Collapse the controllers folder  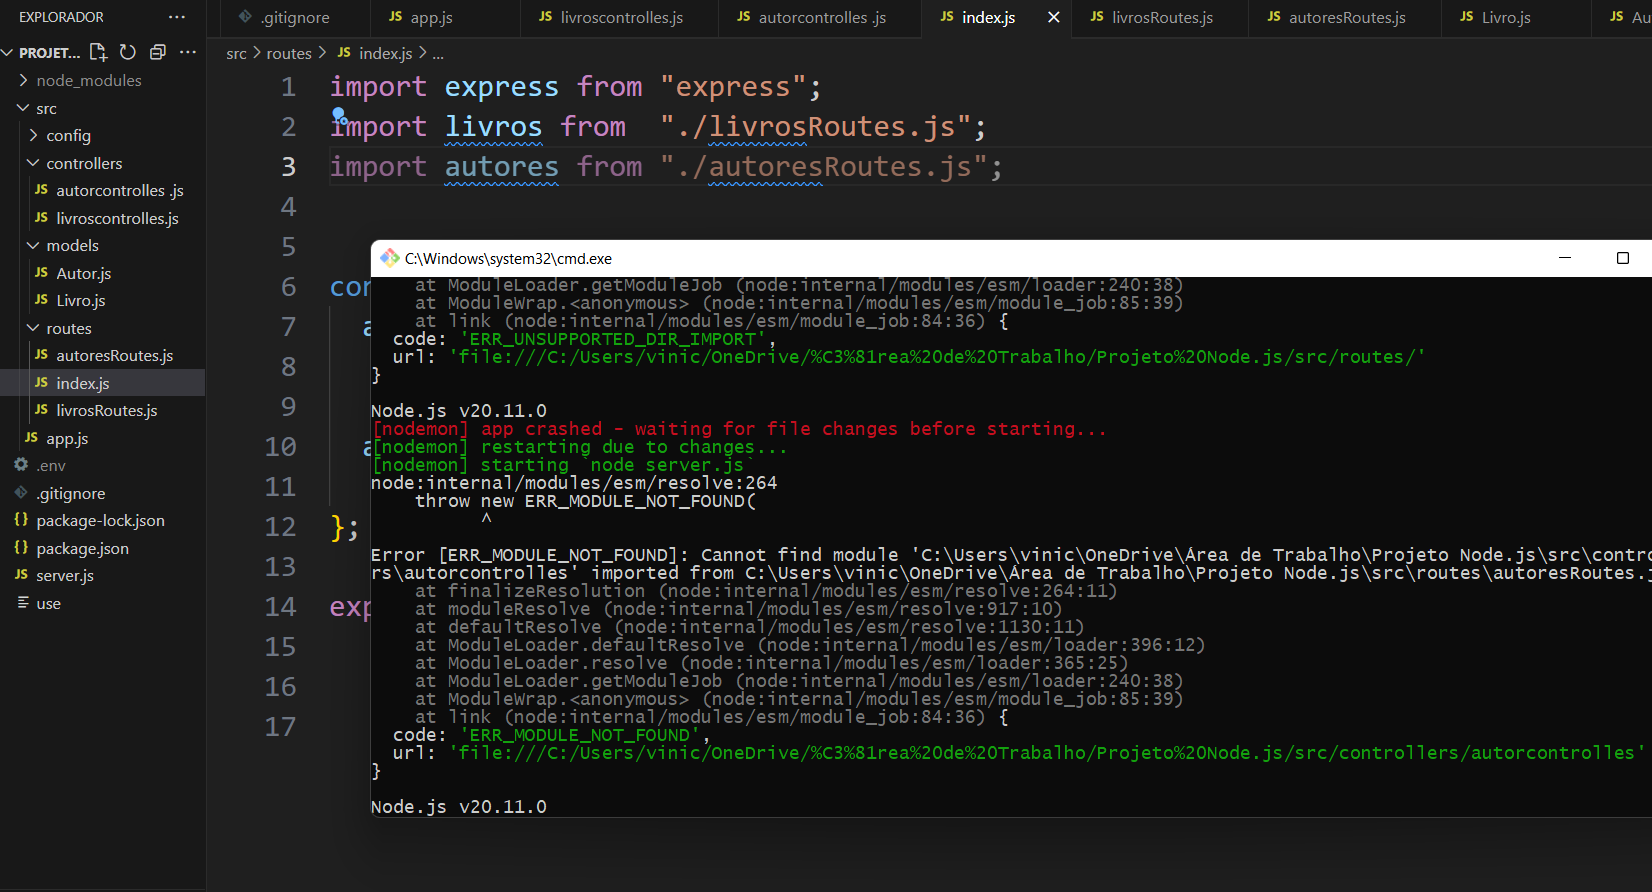(102, 163)
